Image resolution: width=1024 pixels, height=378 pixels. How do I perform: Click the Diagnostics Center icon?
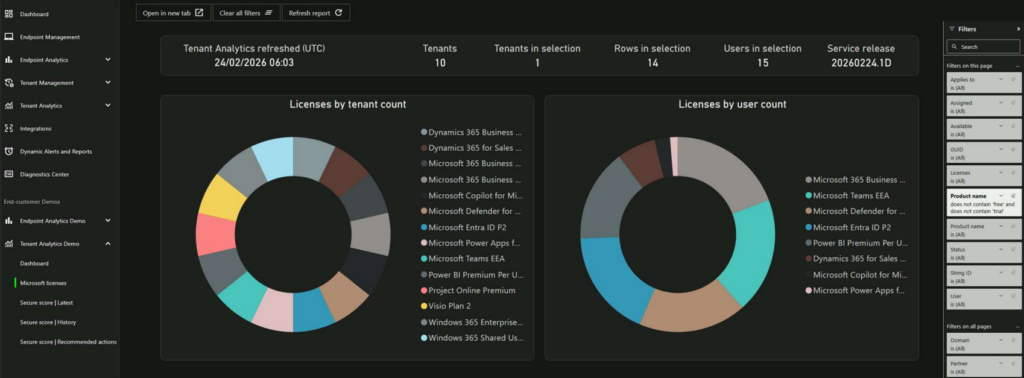pos(9,174)
